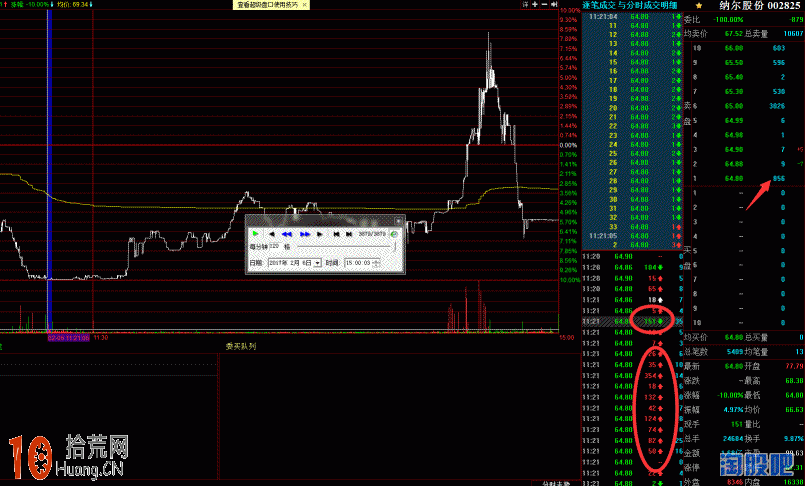The height and width of the screenshot is (486, 805).
Task: Click the 均卖价 67.52 value
Action: pyautogui.click(x=734, y=34)
